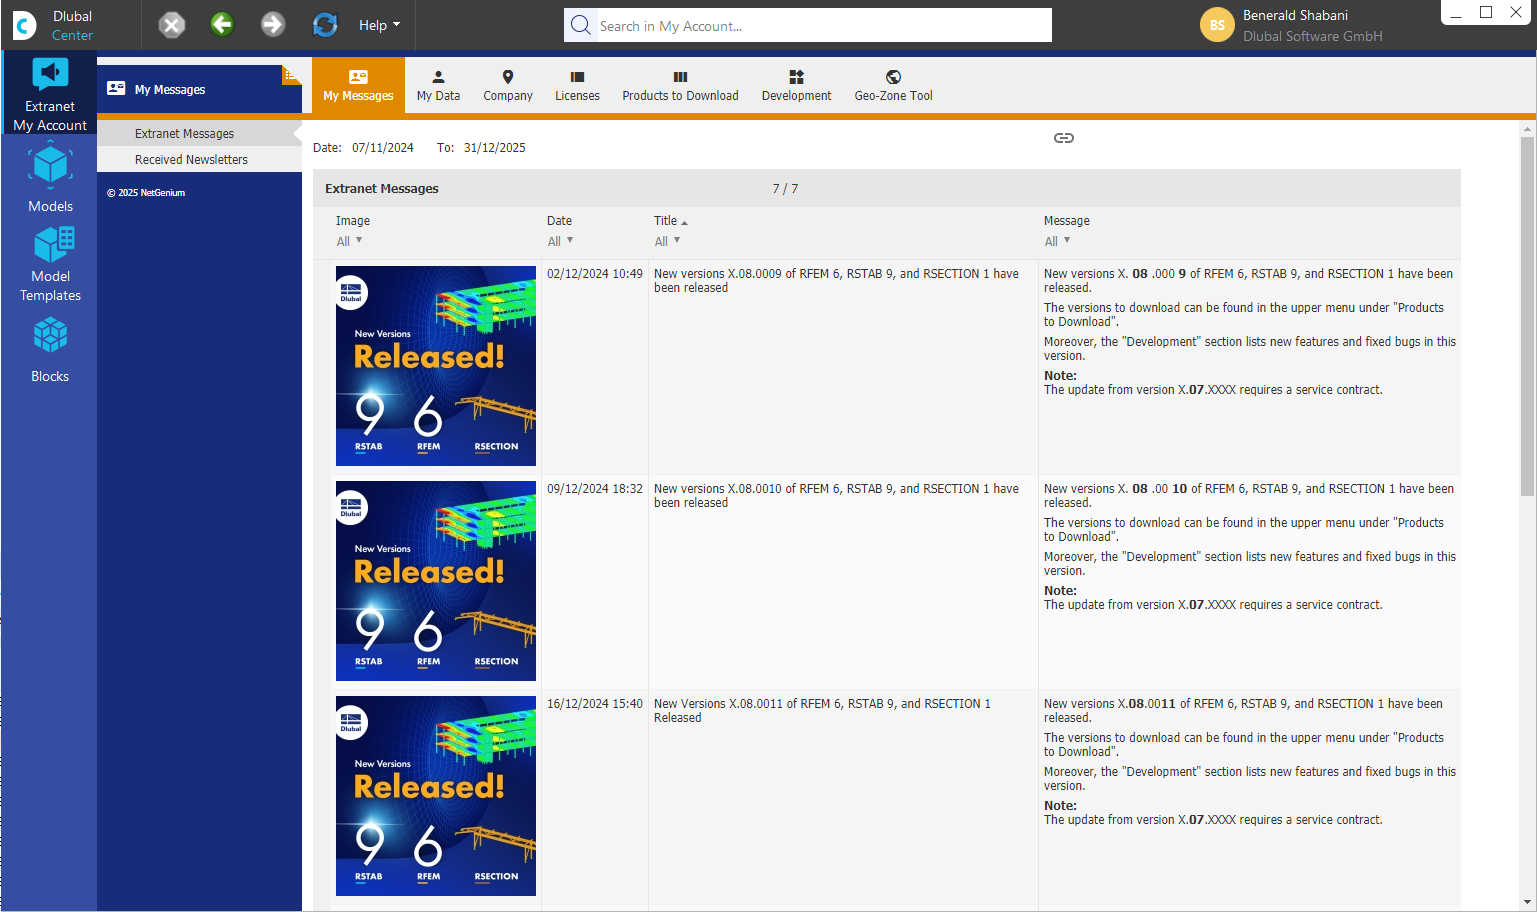Navigate back with the green arrow icon
Image resolution: width=1537 pixels, height=912 pixels.
tap(222, 24)
